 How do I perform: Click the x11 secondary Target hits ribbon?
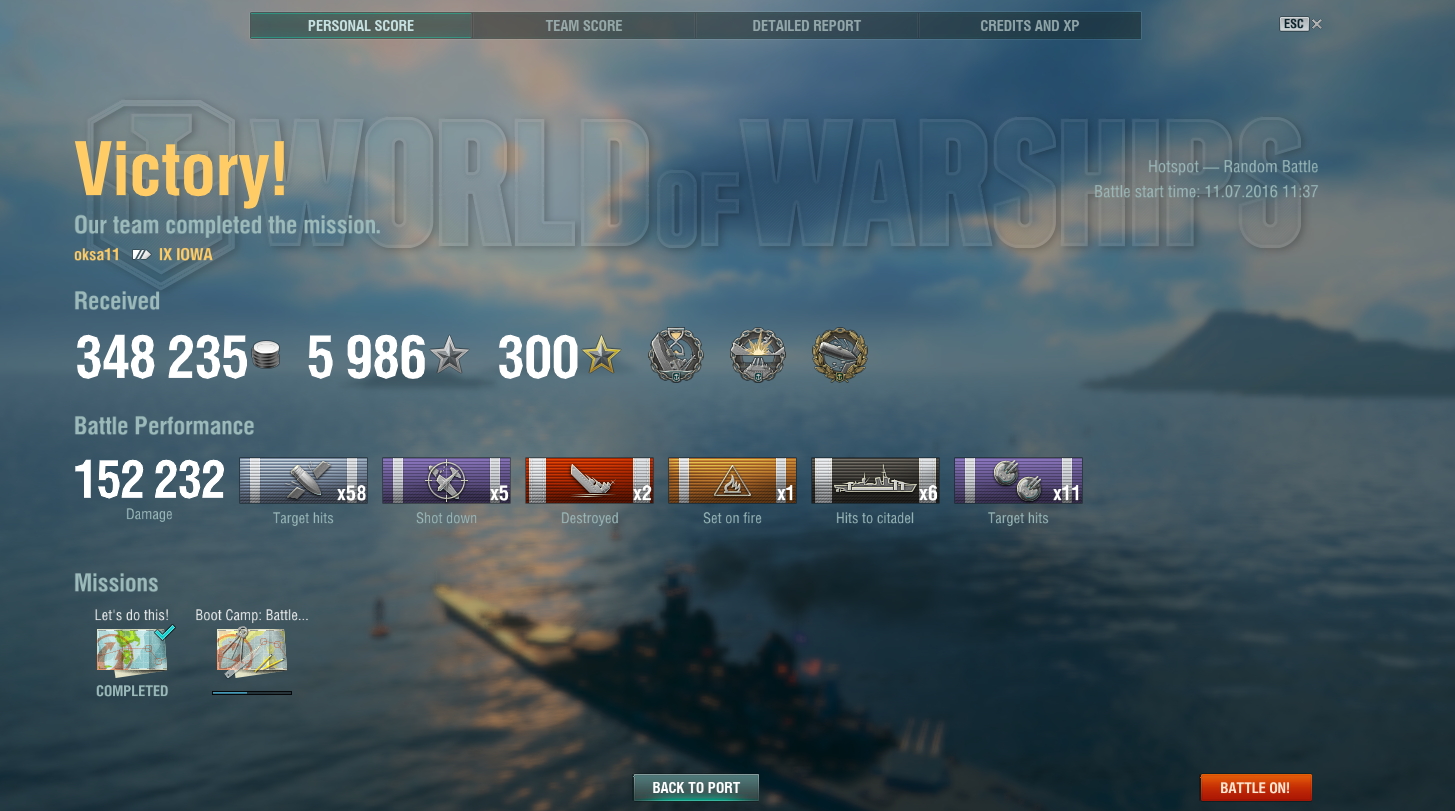pos(1018,481)
